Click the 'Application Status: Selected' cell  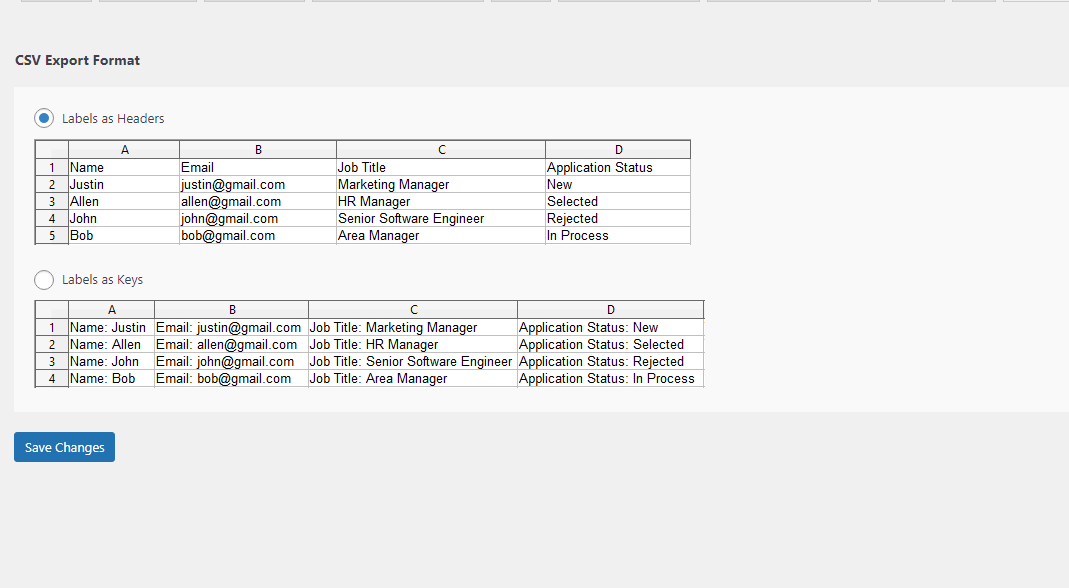coord(601,345)
